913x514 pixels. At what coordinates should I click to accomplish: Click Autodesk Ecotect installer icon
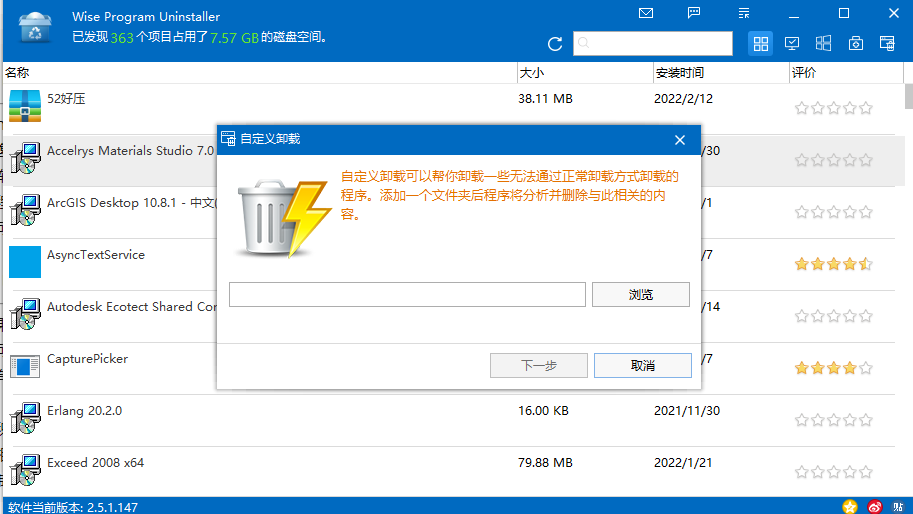[x=25, y=314]
